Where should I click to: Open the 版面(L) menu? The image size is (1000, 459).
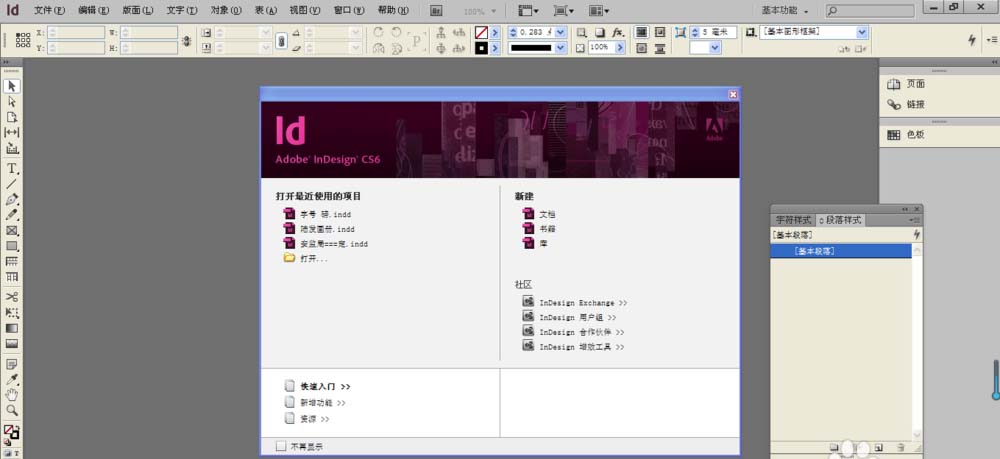138,11
